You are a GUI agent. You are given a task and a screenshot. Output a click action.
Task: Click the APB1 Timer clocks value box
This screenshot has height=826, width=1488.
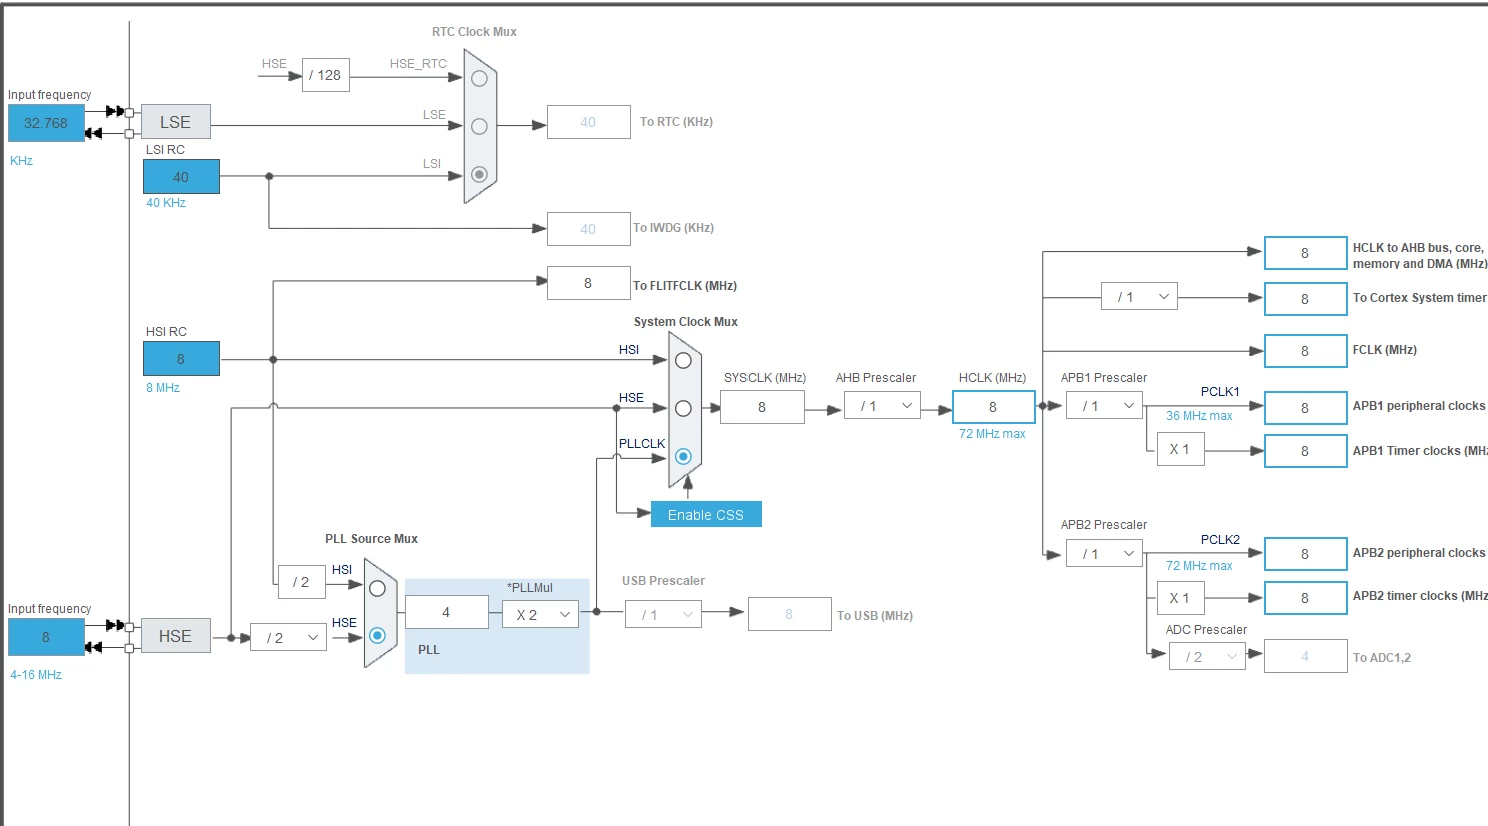(1305, 451)
